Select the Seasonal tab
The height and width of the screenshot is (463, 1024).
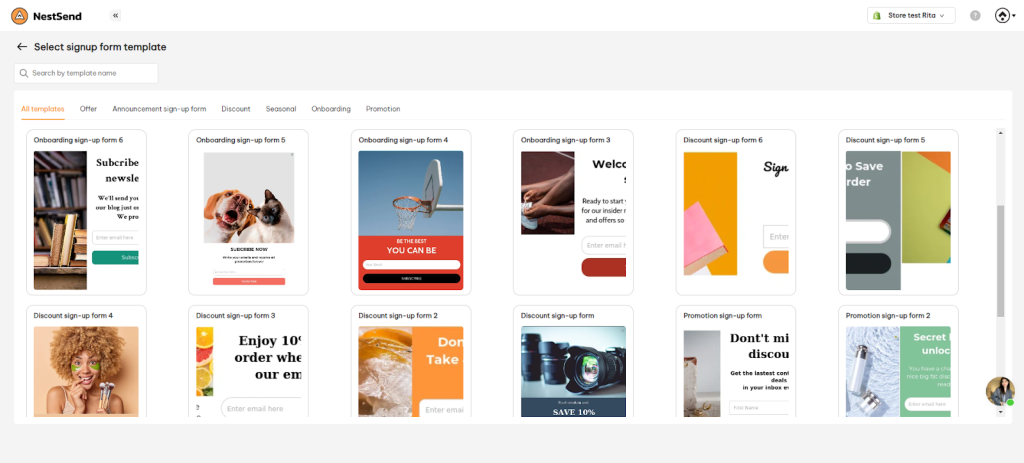coord(281,109)
